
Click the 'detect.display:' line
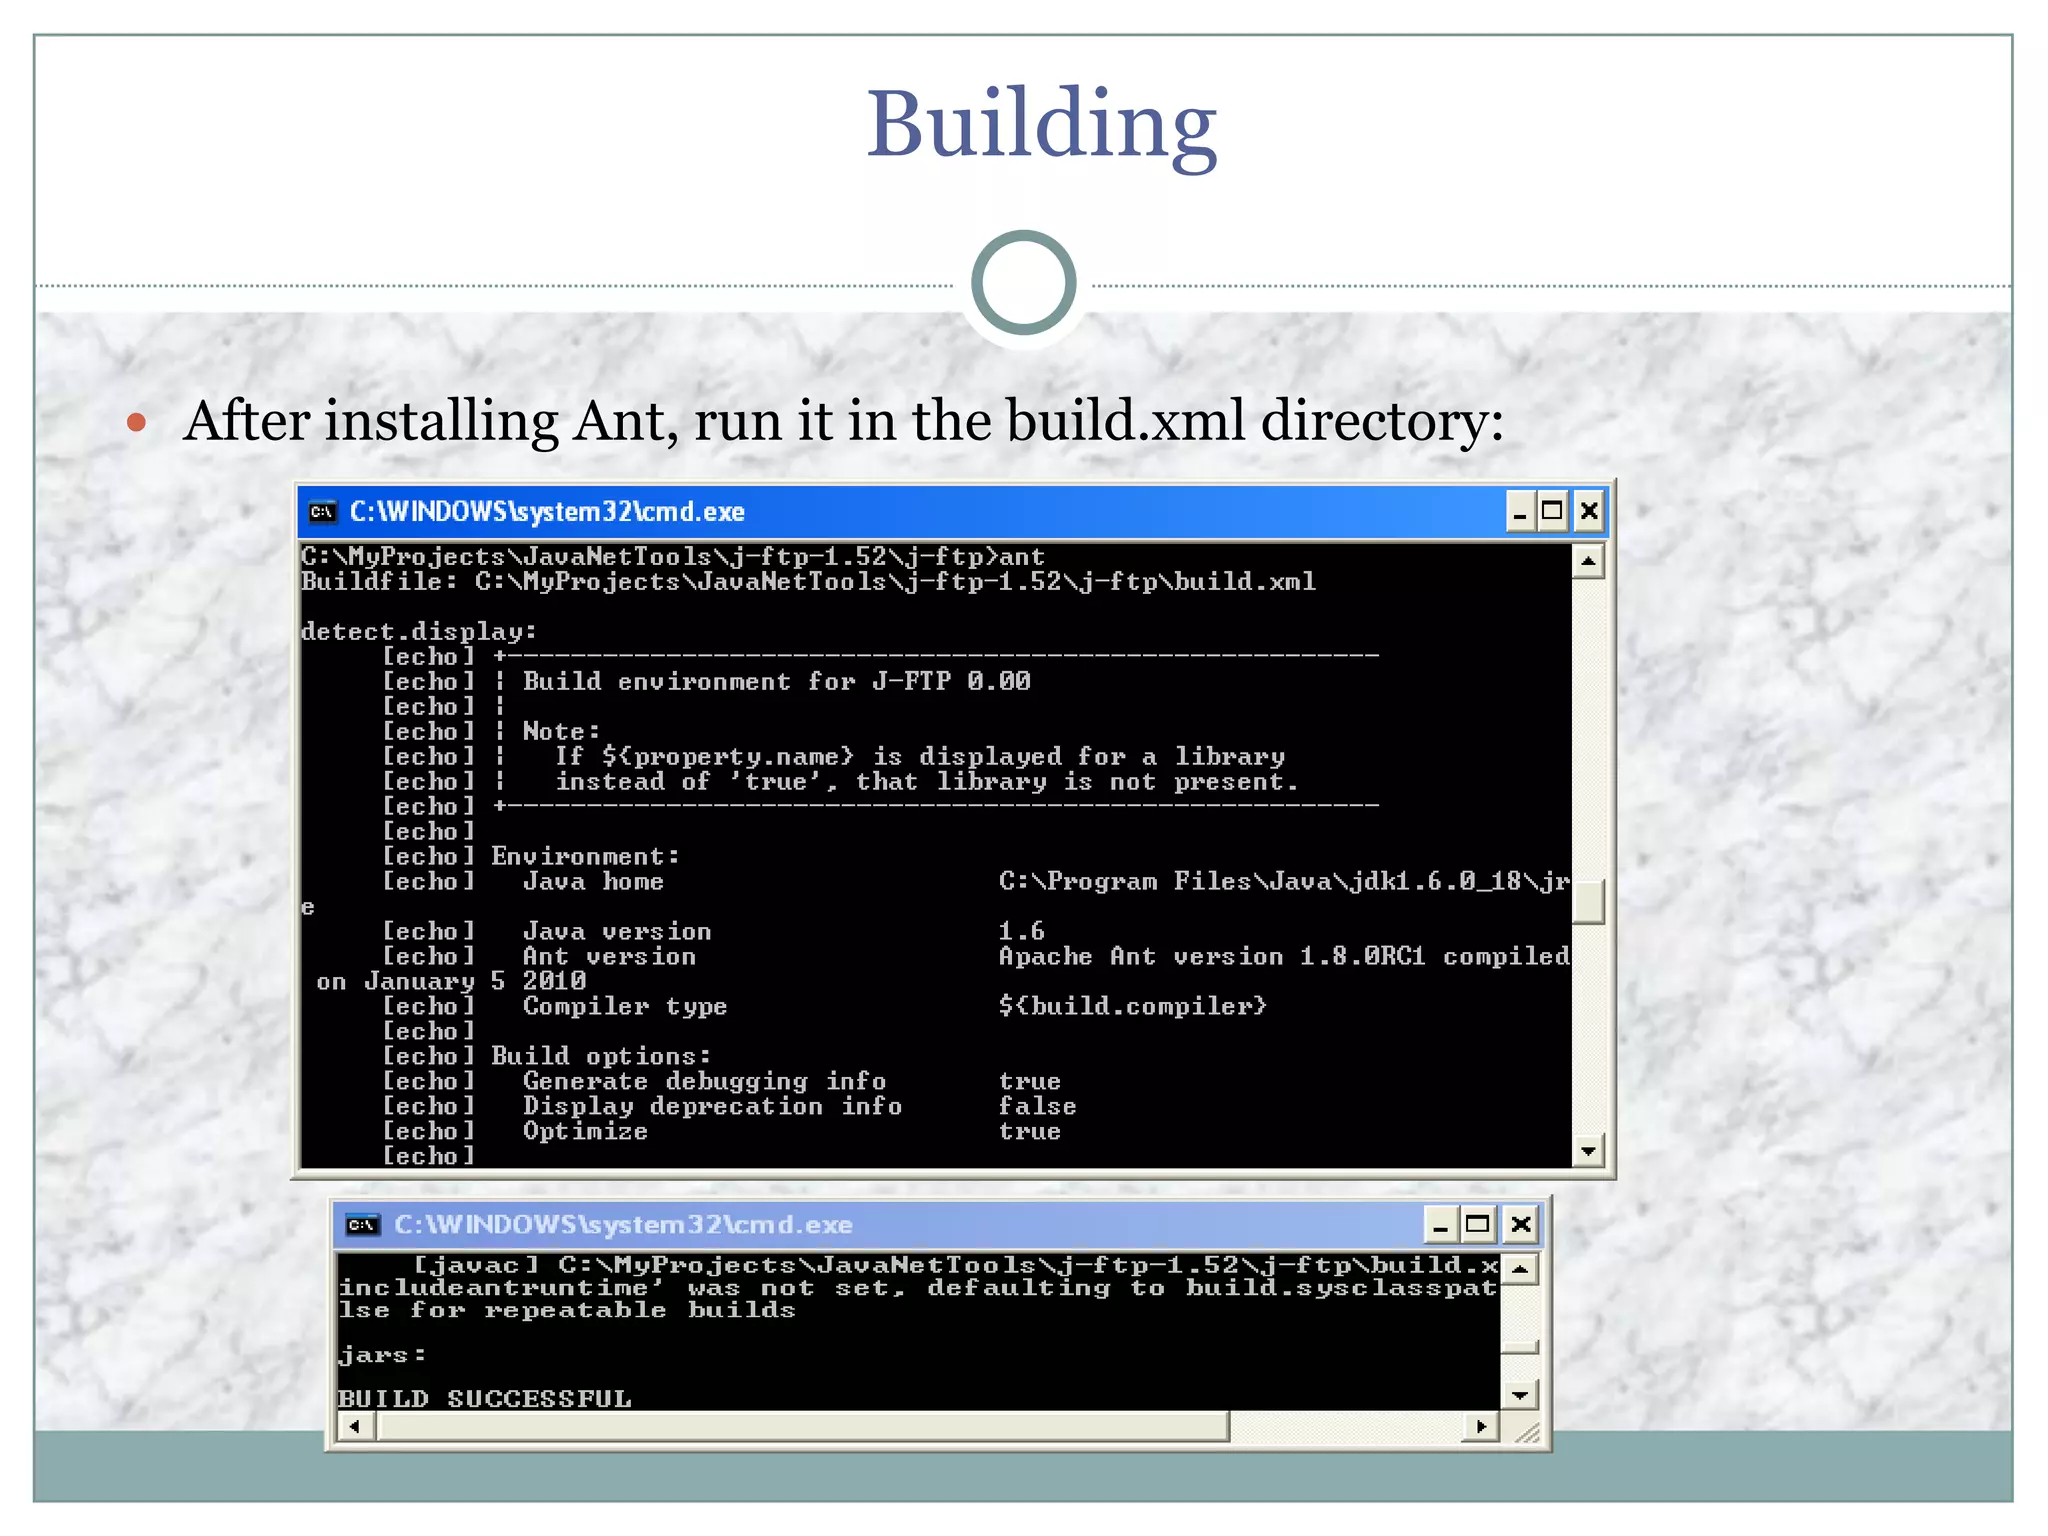pos(419,632)
